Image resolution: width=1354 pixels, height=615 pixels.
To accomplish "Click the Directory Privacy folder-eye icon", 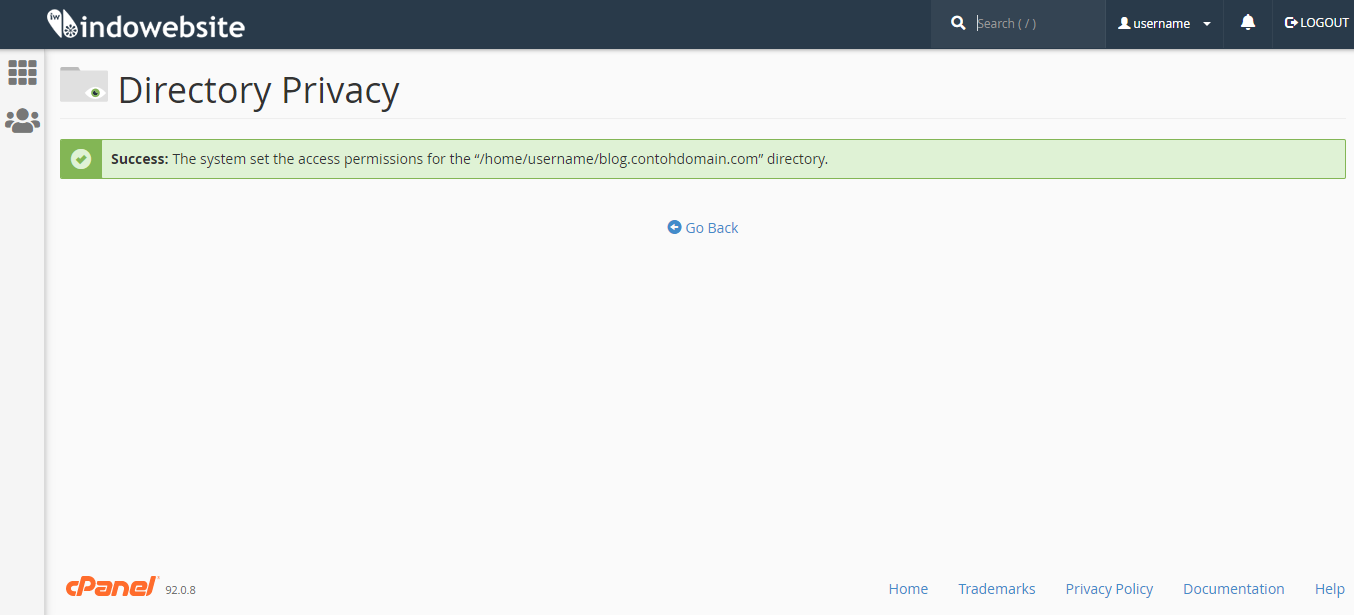I will click(84, 86).
